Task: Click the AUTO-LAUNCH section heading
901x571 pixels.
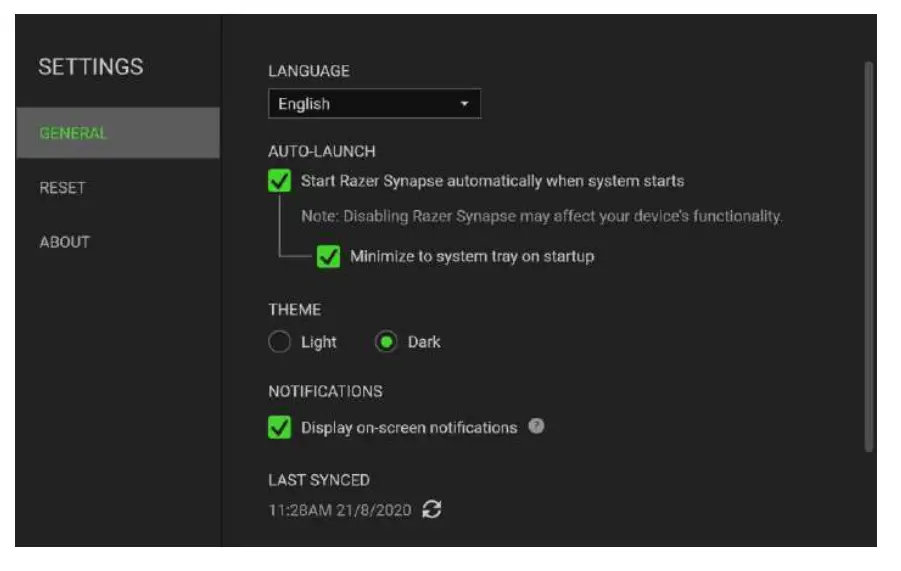Action: coord(322,151)
